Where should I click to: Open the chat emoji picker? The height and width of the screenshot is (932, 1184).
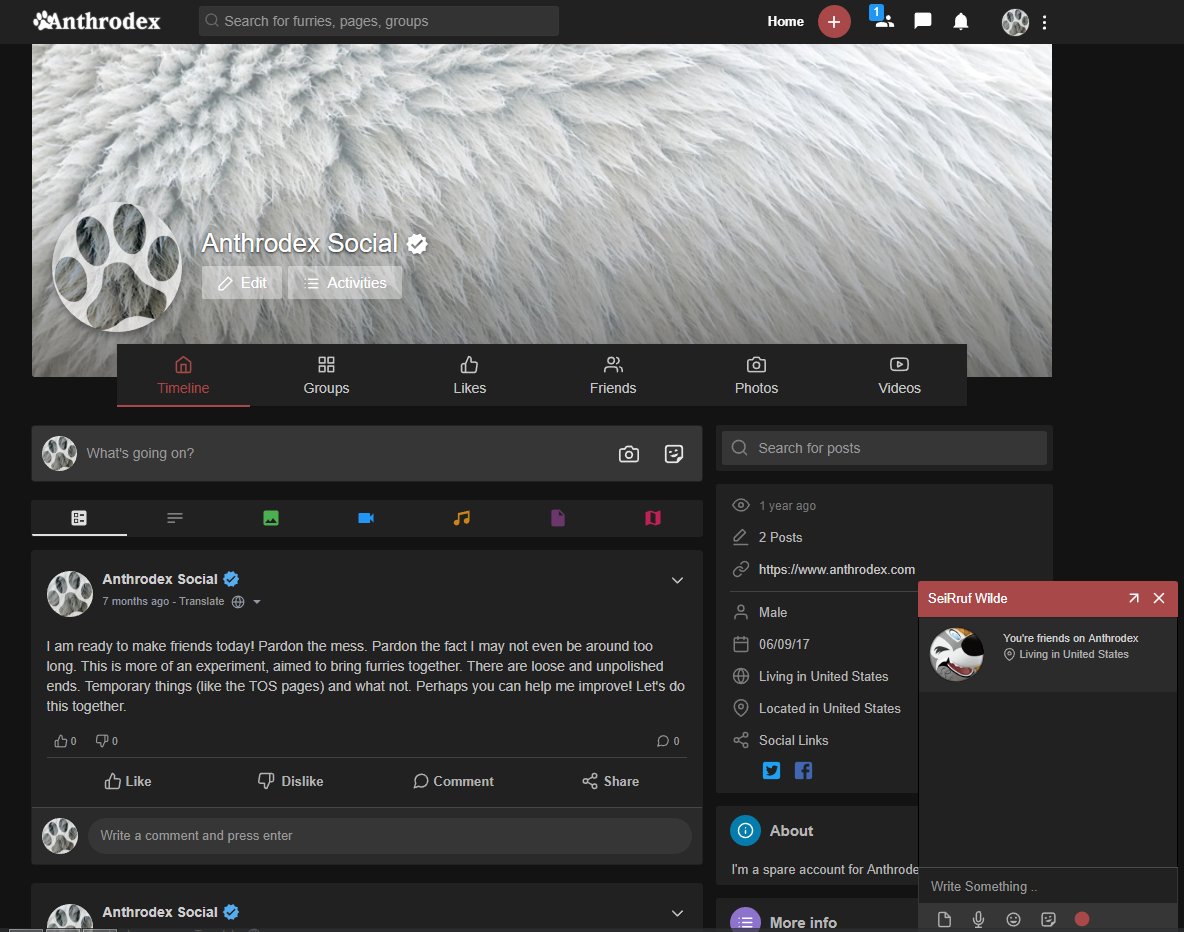(x=1013, y=919)
